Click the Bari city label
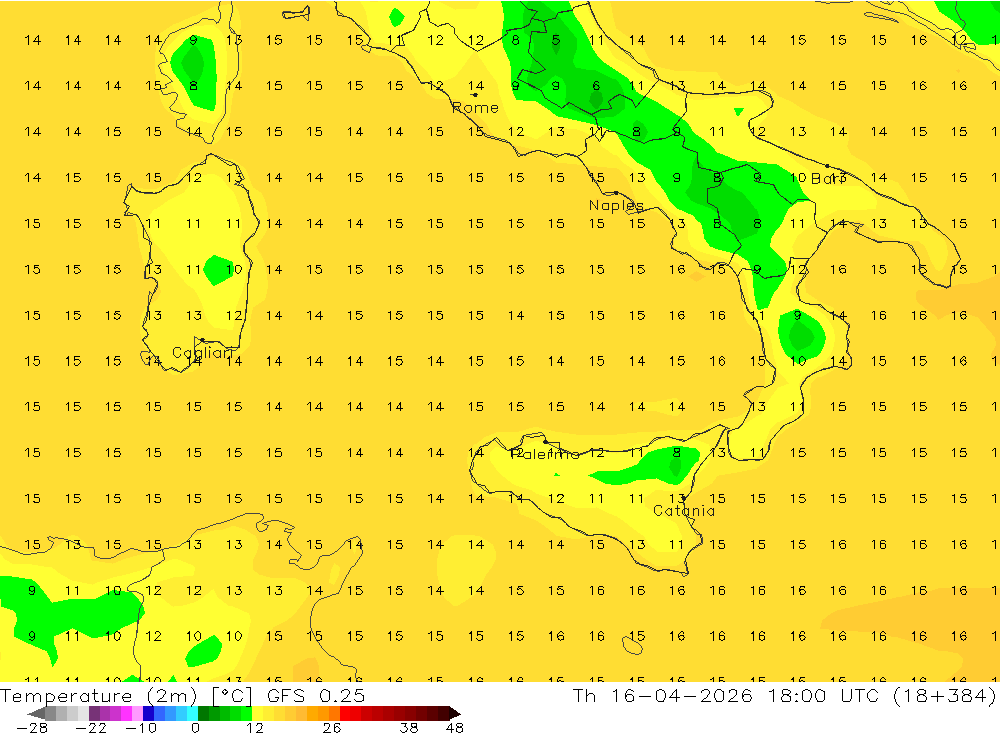The image size is (1000, 733). [828, 179]
